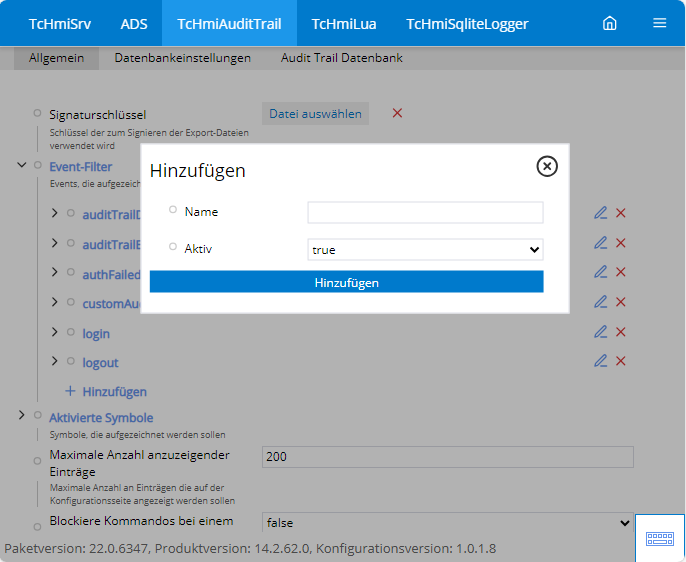Edit the logout event filter entry

(600, 361)
